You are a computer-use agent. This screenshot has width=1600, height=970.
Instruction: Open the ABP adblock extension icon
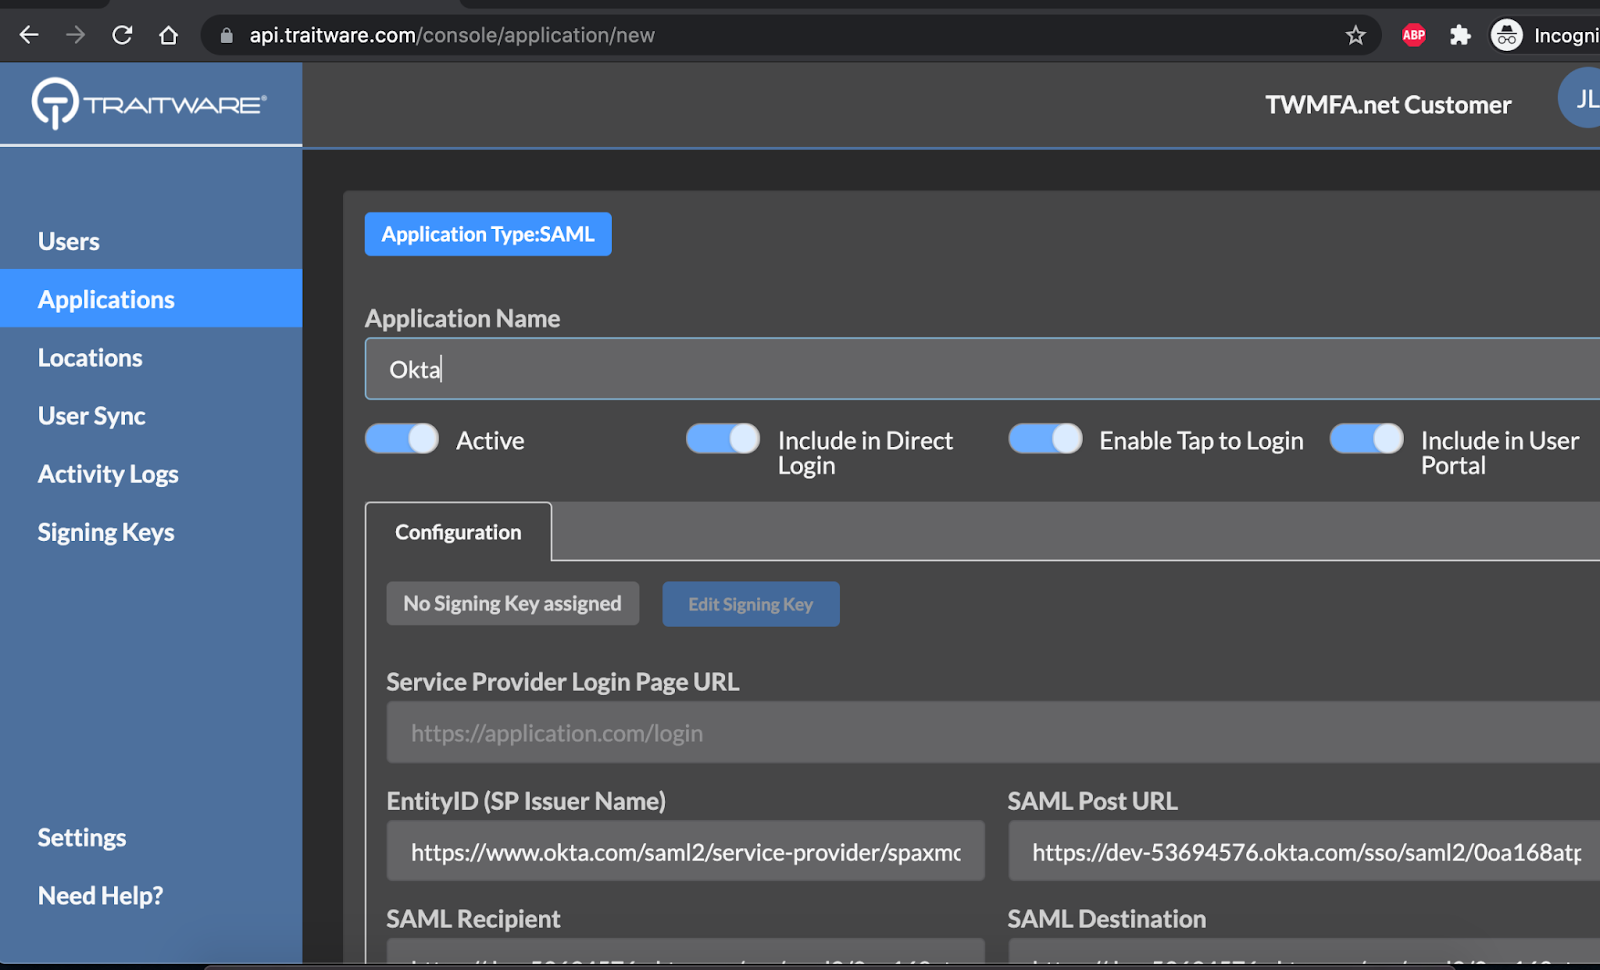click(x=1413, y=35)
